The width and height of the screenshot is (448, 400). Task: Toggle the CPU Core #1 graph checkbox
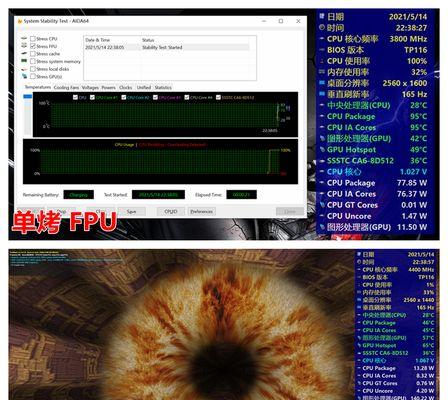pos(92,97)
